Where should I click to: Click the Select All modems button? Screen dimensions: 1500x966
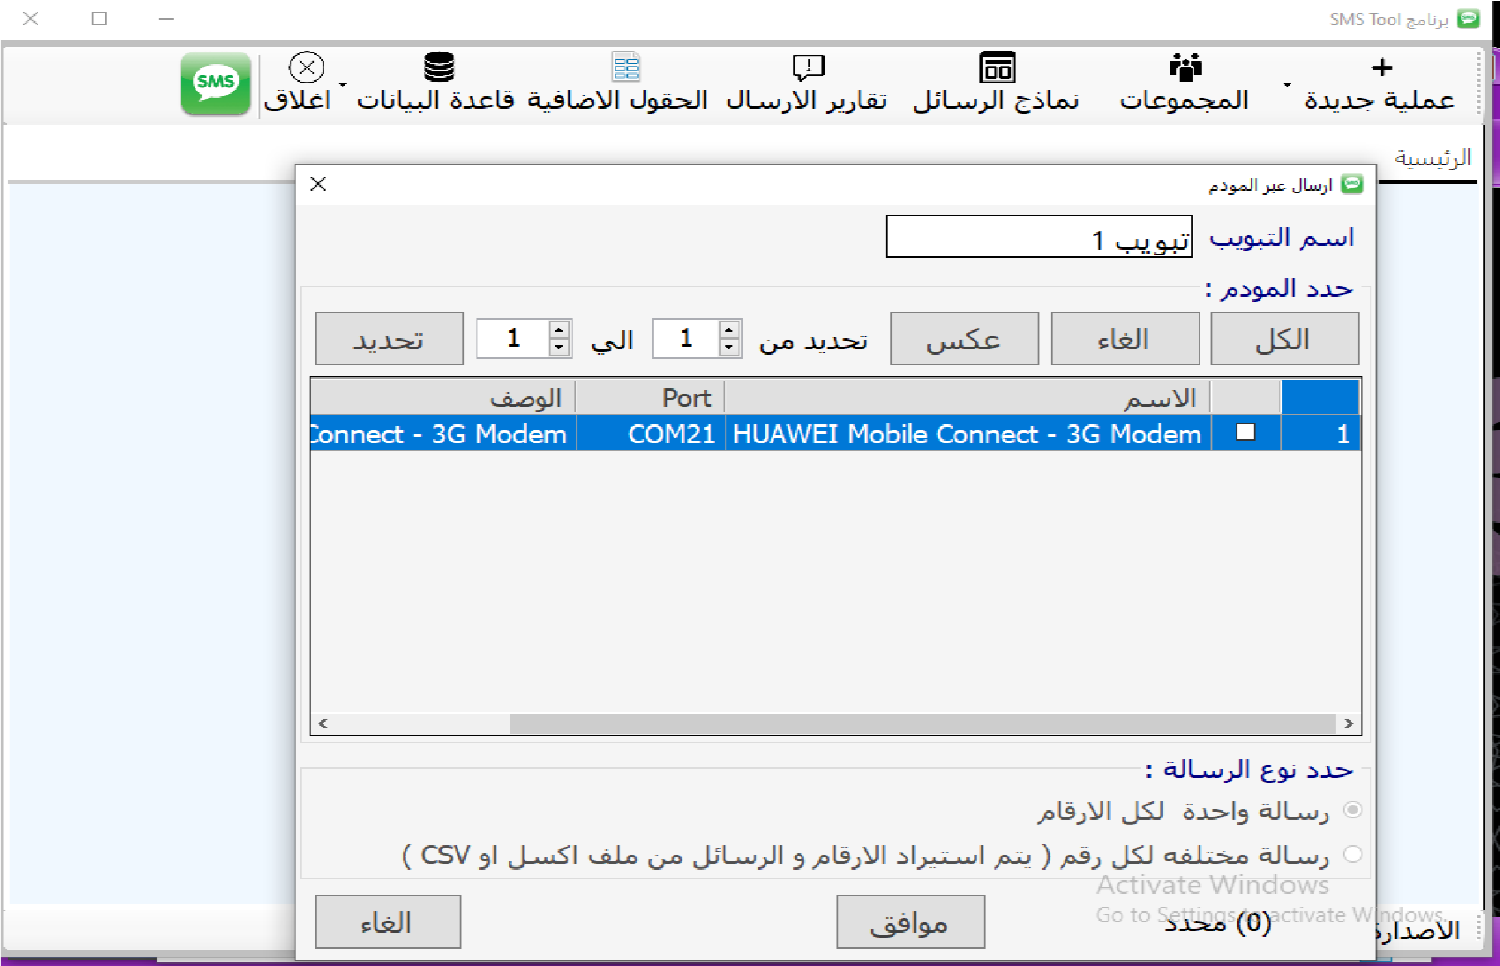pos(1284,339)
